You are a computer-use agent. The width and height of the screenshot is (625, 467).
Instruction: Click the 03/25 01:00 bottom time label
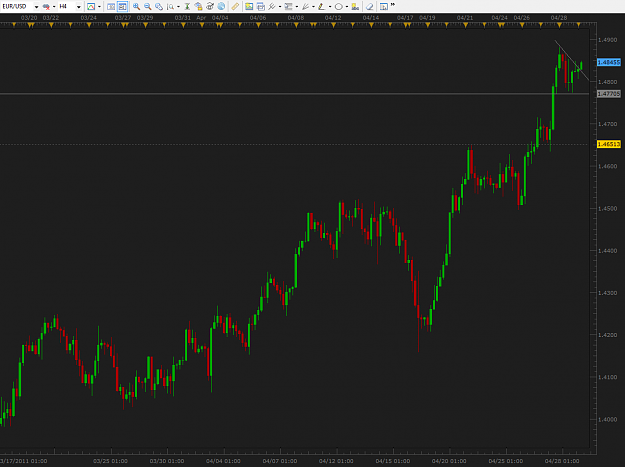(110, 461)
